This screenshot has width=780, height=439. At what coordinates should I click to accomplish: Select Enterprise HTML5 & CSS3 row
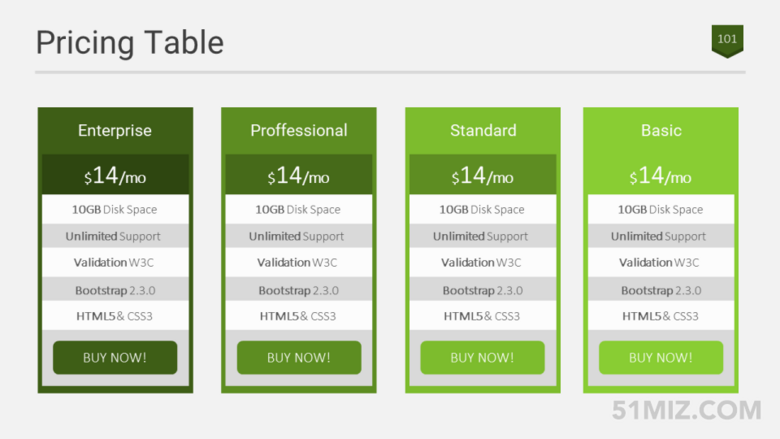pos(115,316)
